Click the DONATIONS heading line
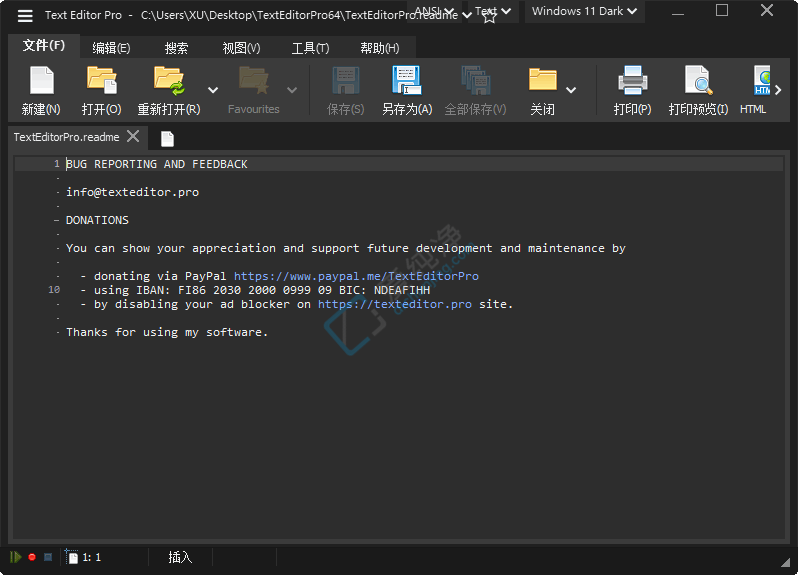Screen dimensions: 798x575 pos(97,220)
